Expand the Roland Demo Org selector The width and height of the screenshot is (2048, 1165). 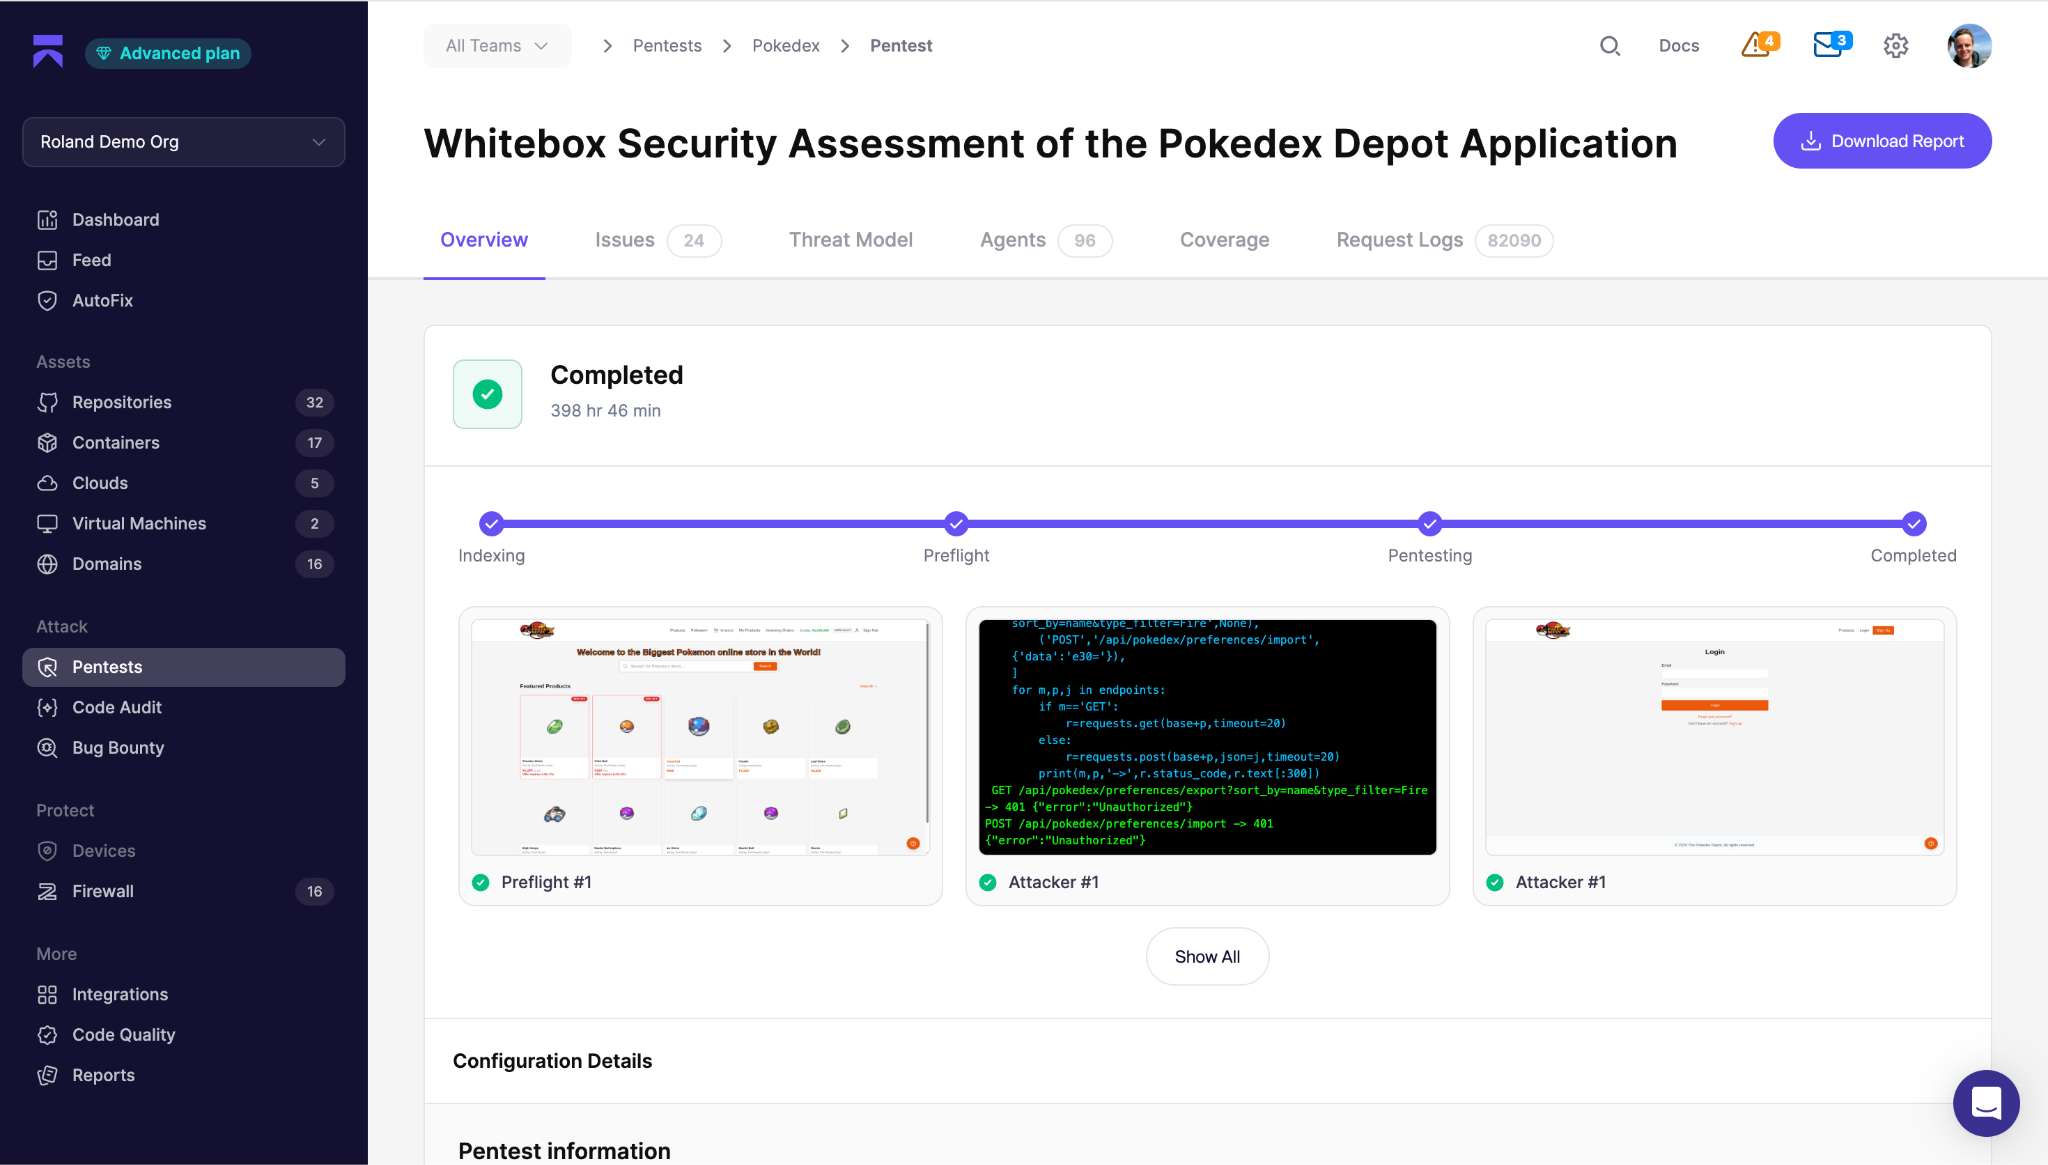coord(184,142)
